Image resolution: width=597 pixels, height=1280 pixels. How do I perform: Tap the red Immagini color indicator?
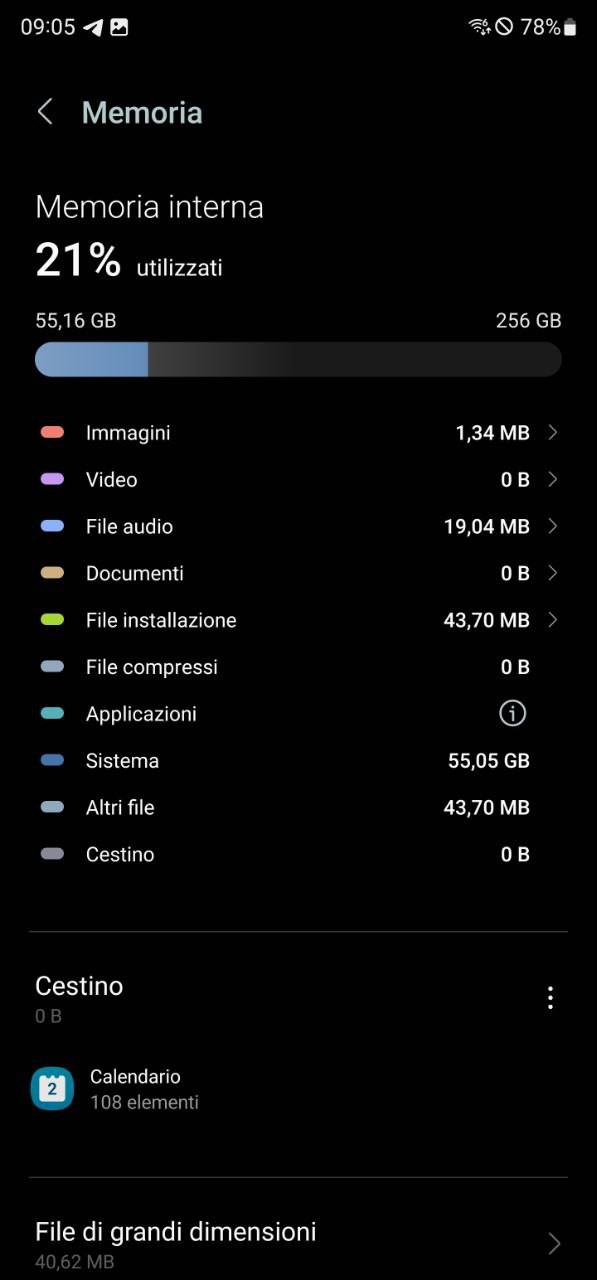click(x=52, y=433)
